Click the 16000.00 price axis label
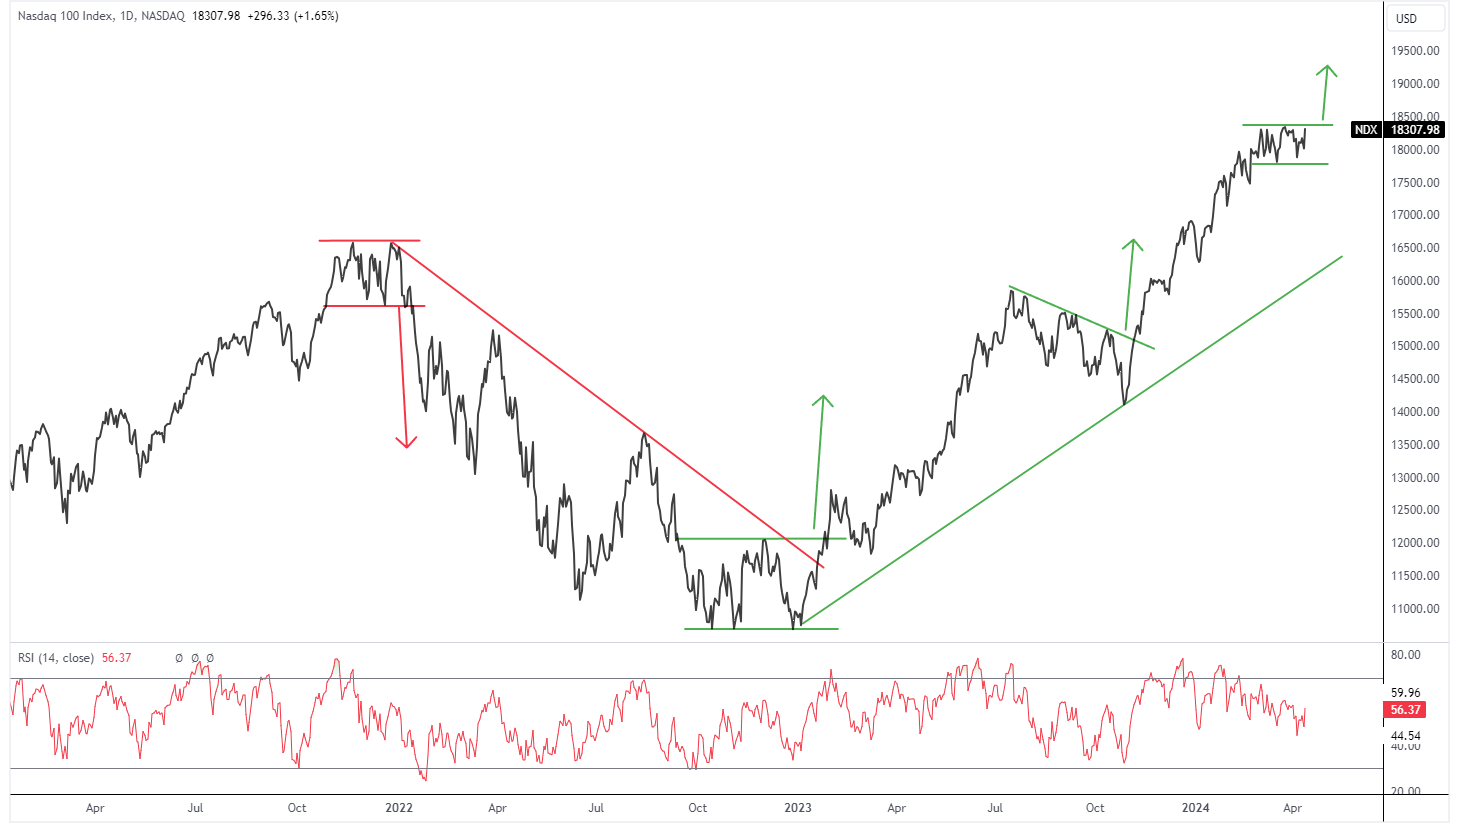Image resolution: width=1459 pixels, height=828 pixels. 1415,281
